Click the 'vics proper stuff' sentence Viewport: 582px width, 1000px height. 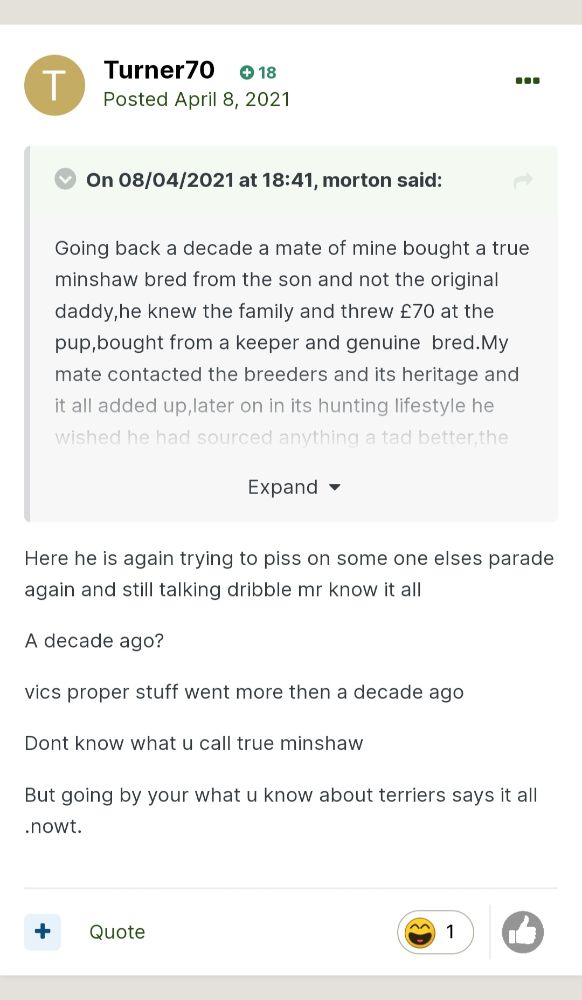pos(244,692)
